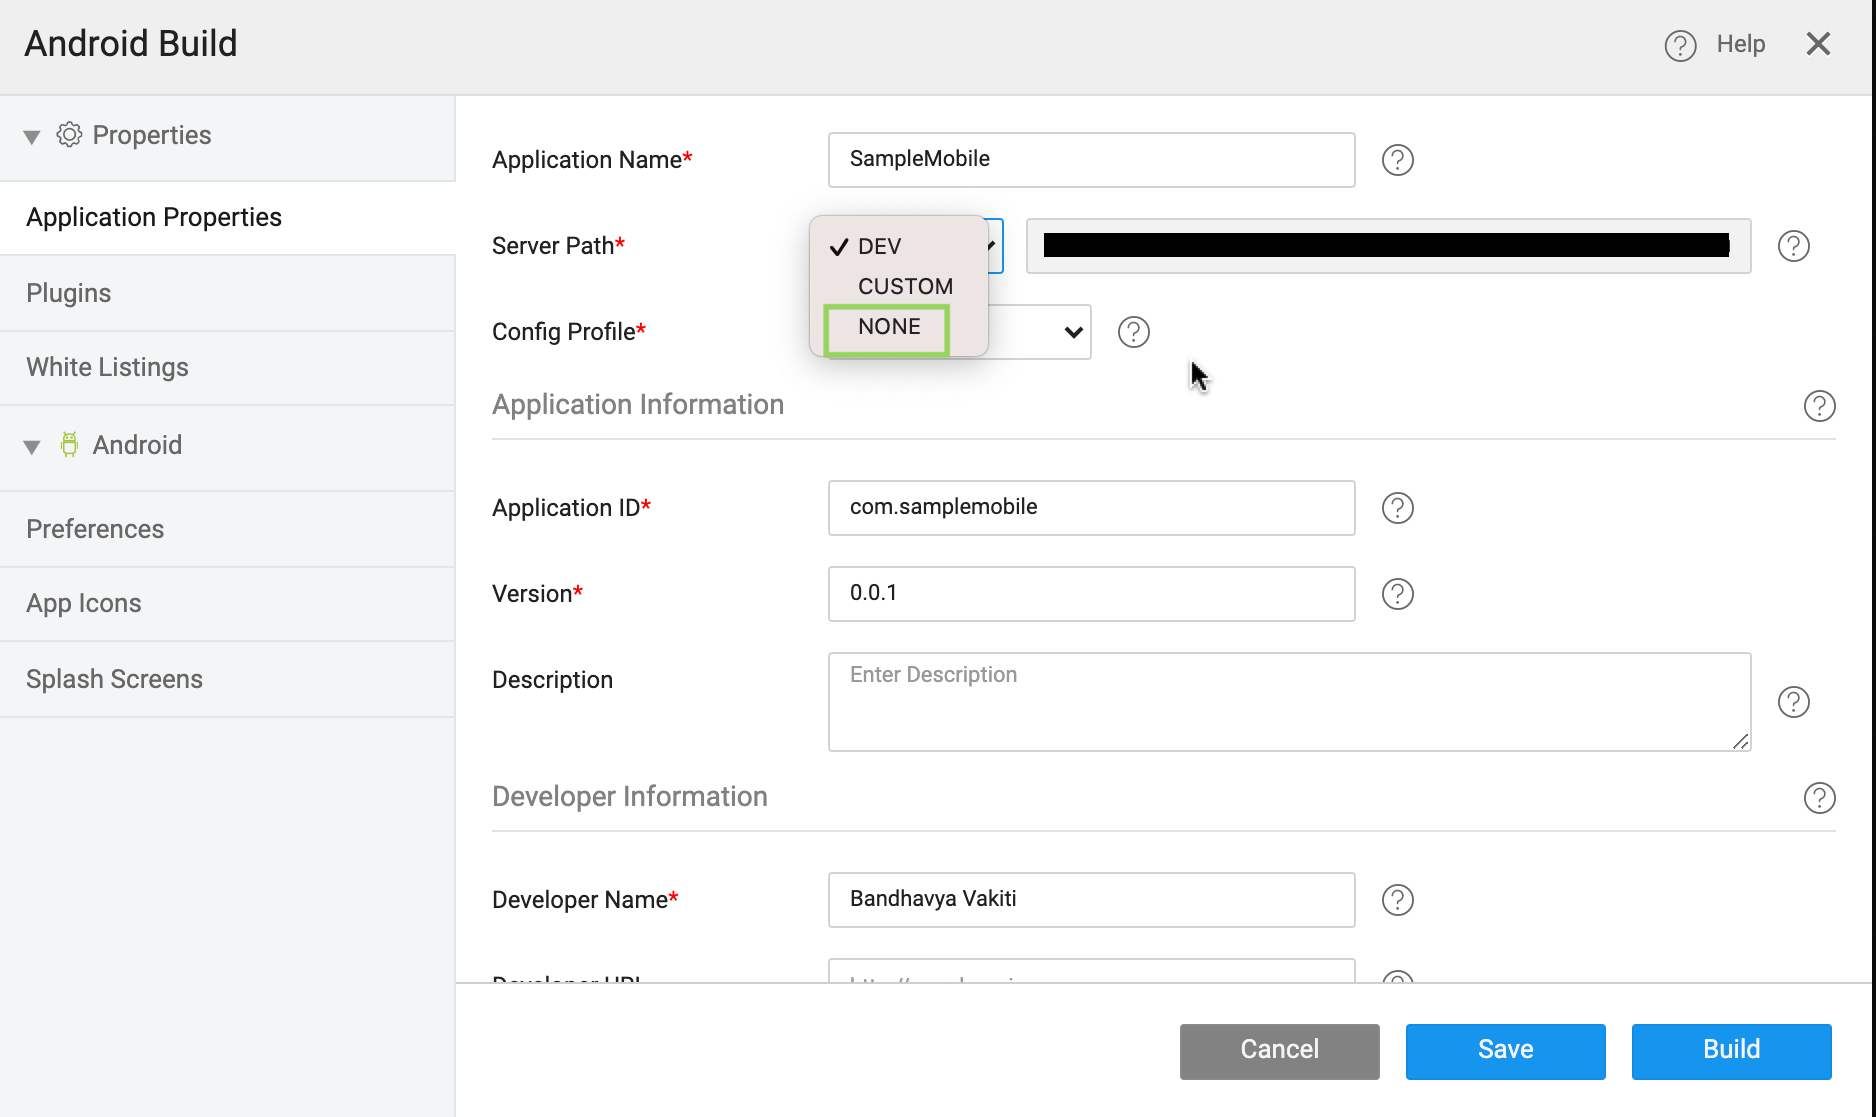Collapse the Properties section in sidebar

pyautogui.click(x=32, y=137)
